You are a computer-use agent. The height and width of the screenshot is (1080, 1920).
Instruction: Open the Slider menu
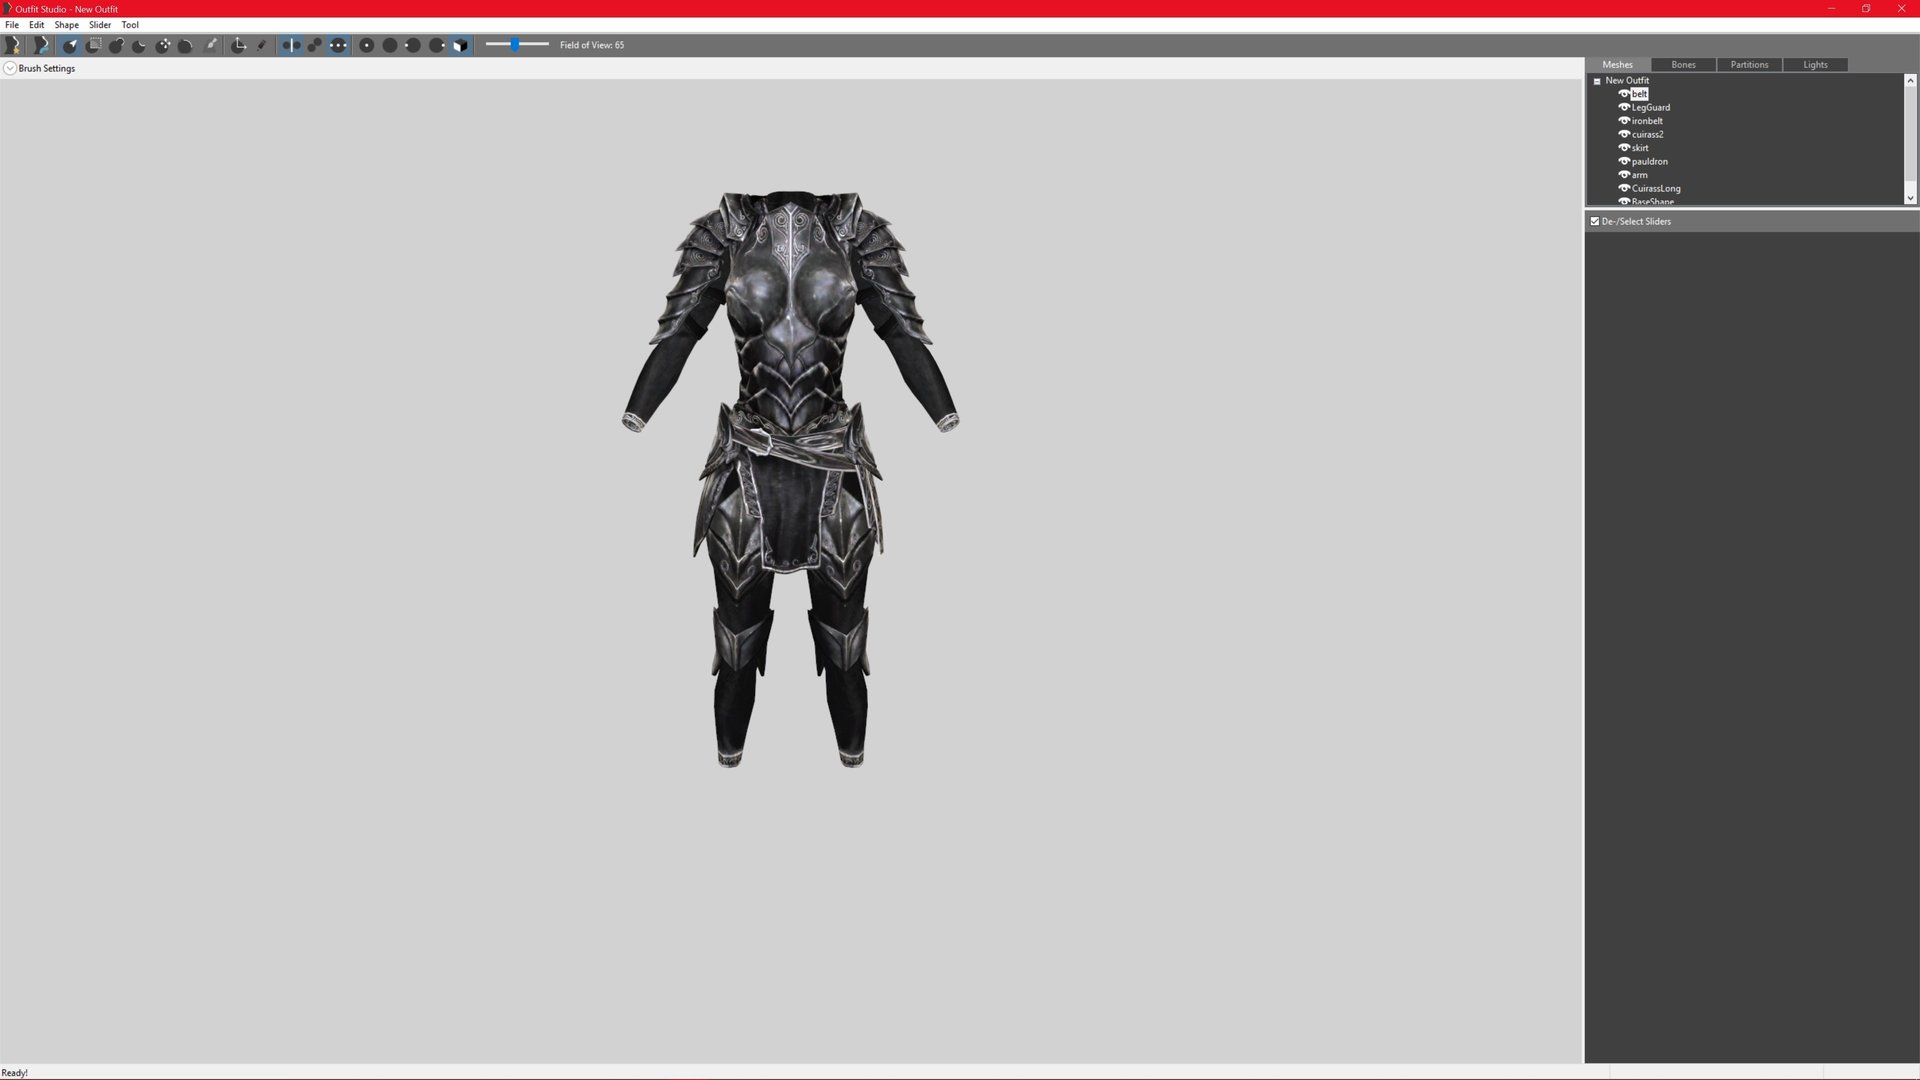[x=100, y=25]
